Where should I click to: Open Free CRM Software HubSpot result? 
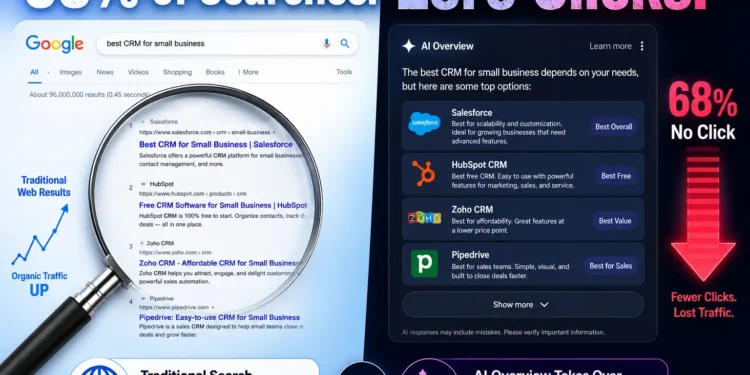223,205
